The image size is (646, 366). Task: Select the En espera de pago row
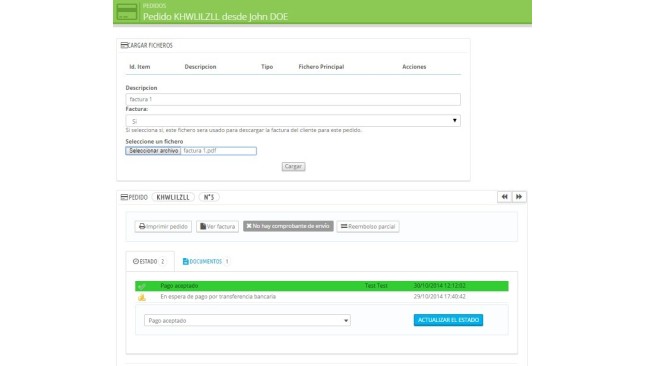click(x=322, y=297)
